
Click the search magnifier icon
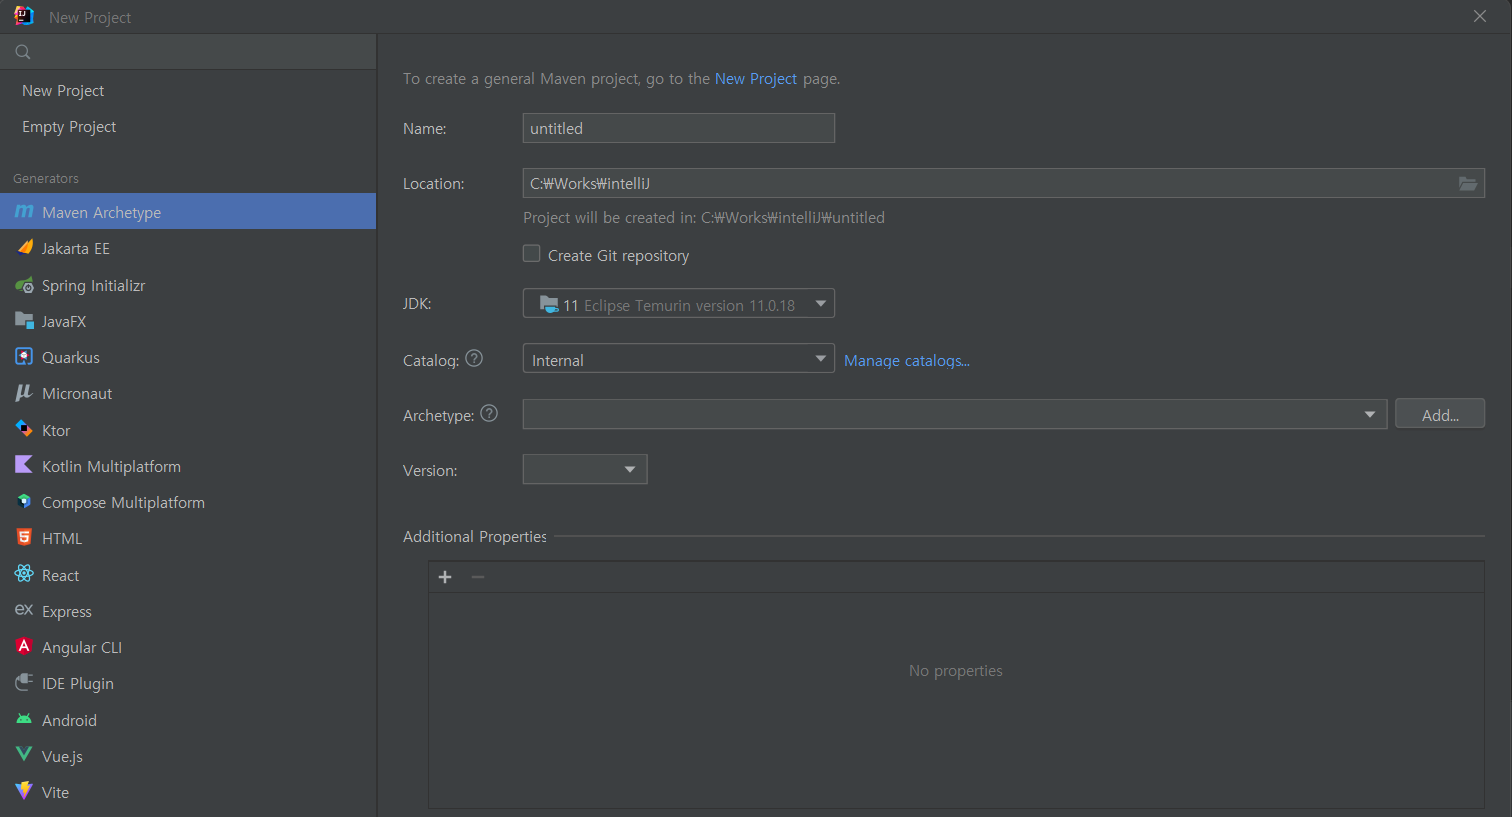23,52
